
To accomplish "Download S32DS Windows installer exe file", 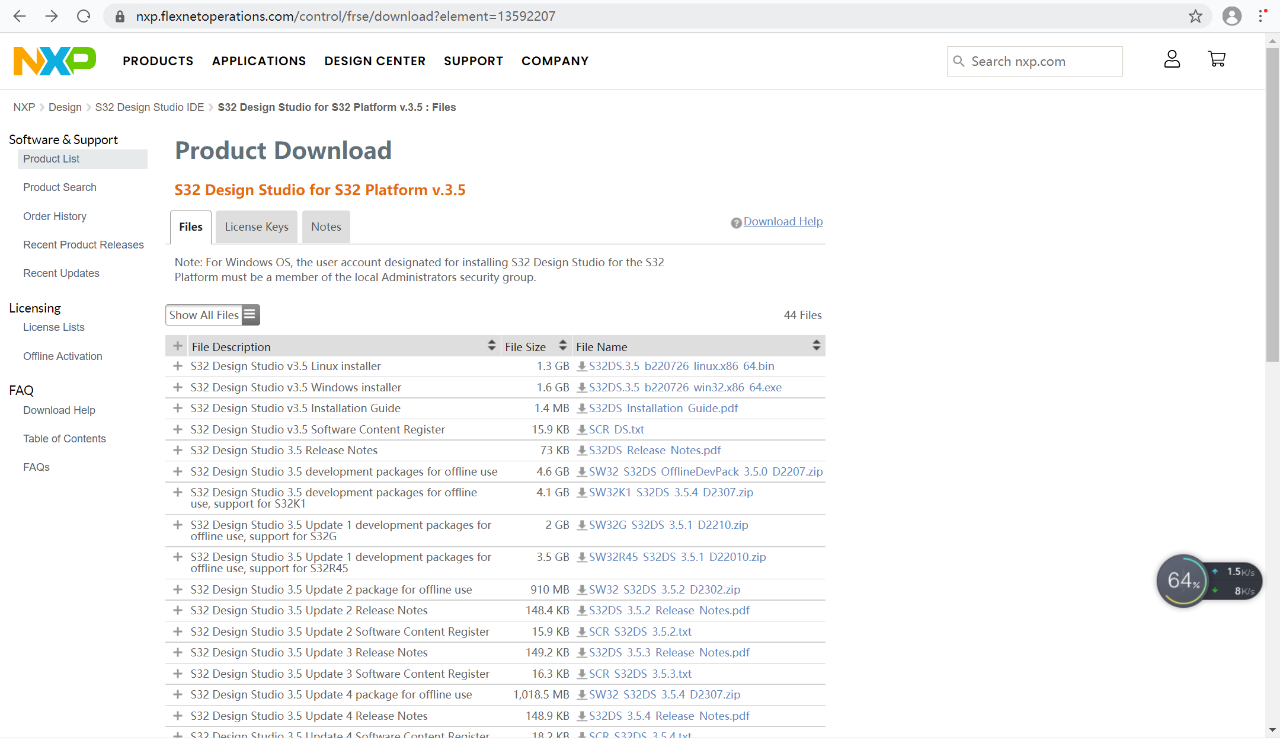I will click(684, 387).
